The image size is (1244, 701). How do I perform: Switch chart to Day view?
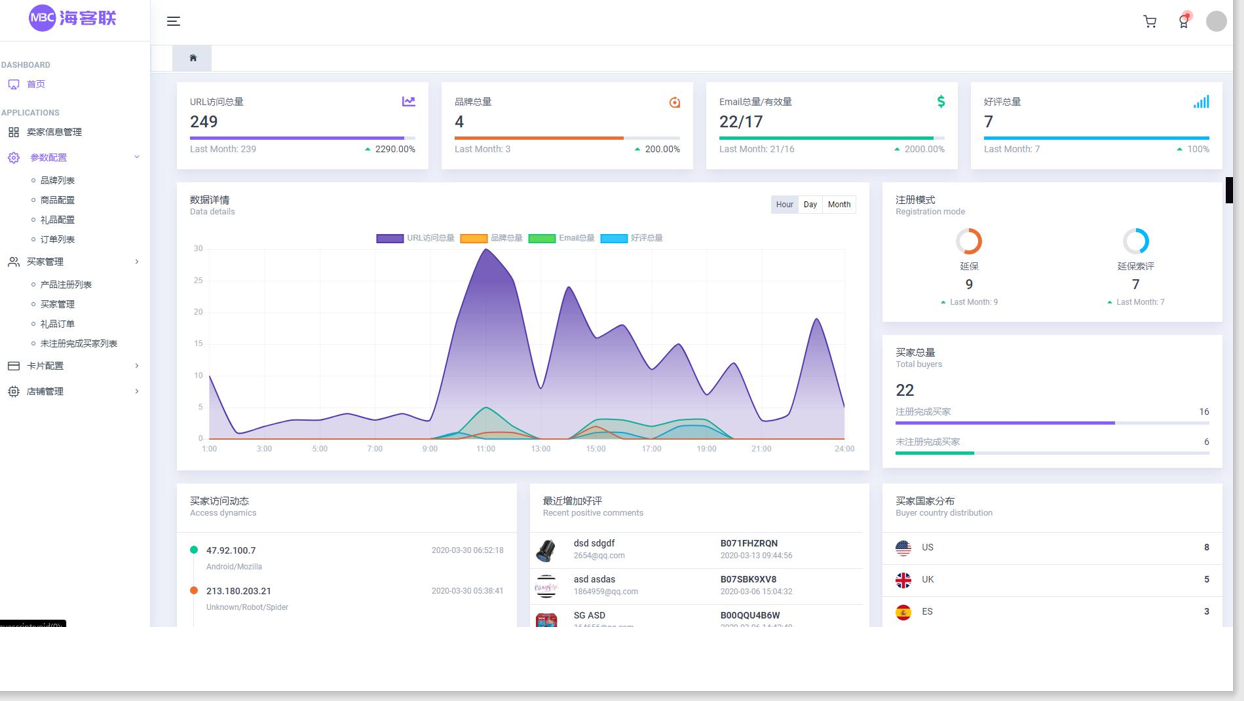(x=810, y=204)
